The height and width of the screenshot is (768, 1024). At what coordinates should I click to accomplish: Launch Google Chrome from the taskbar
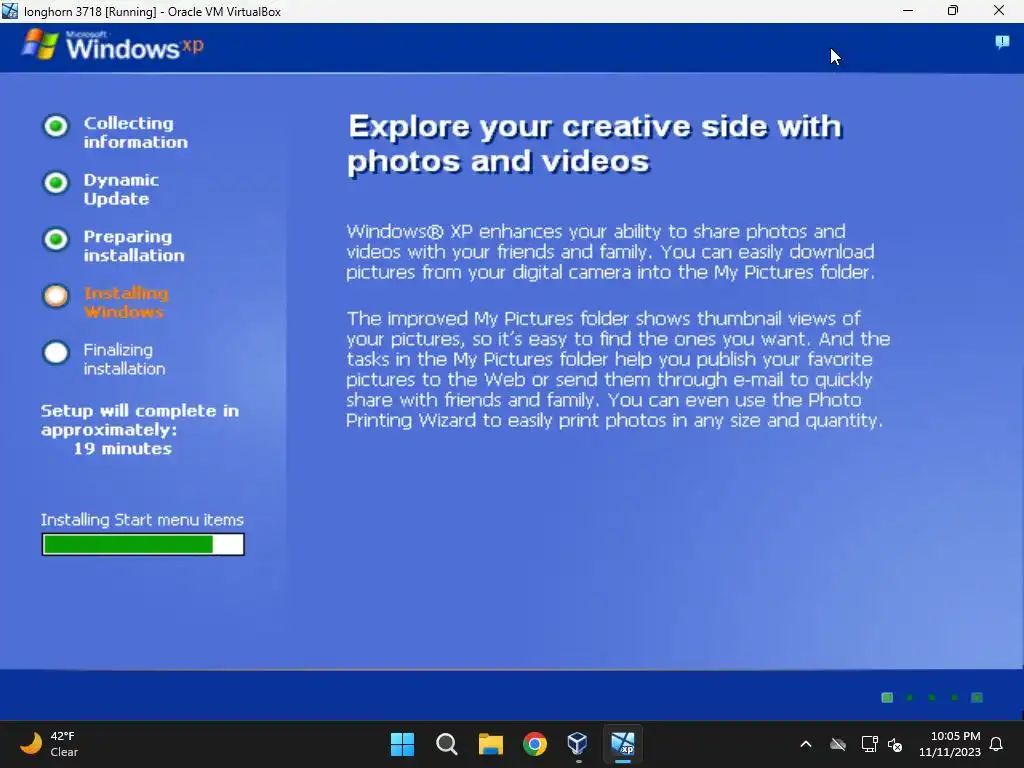535,744
